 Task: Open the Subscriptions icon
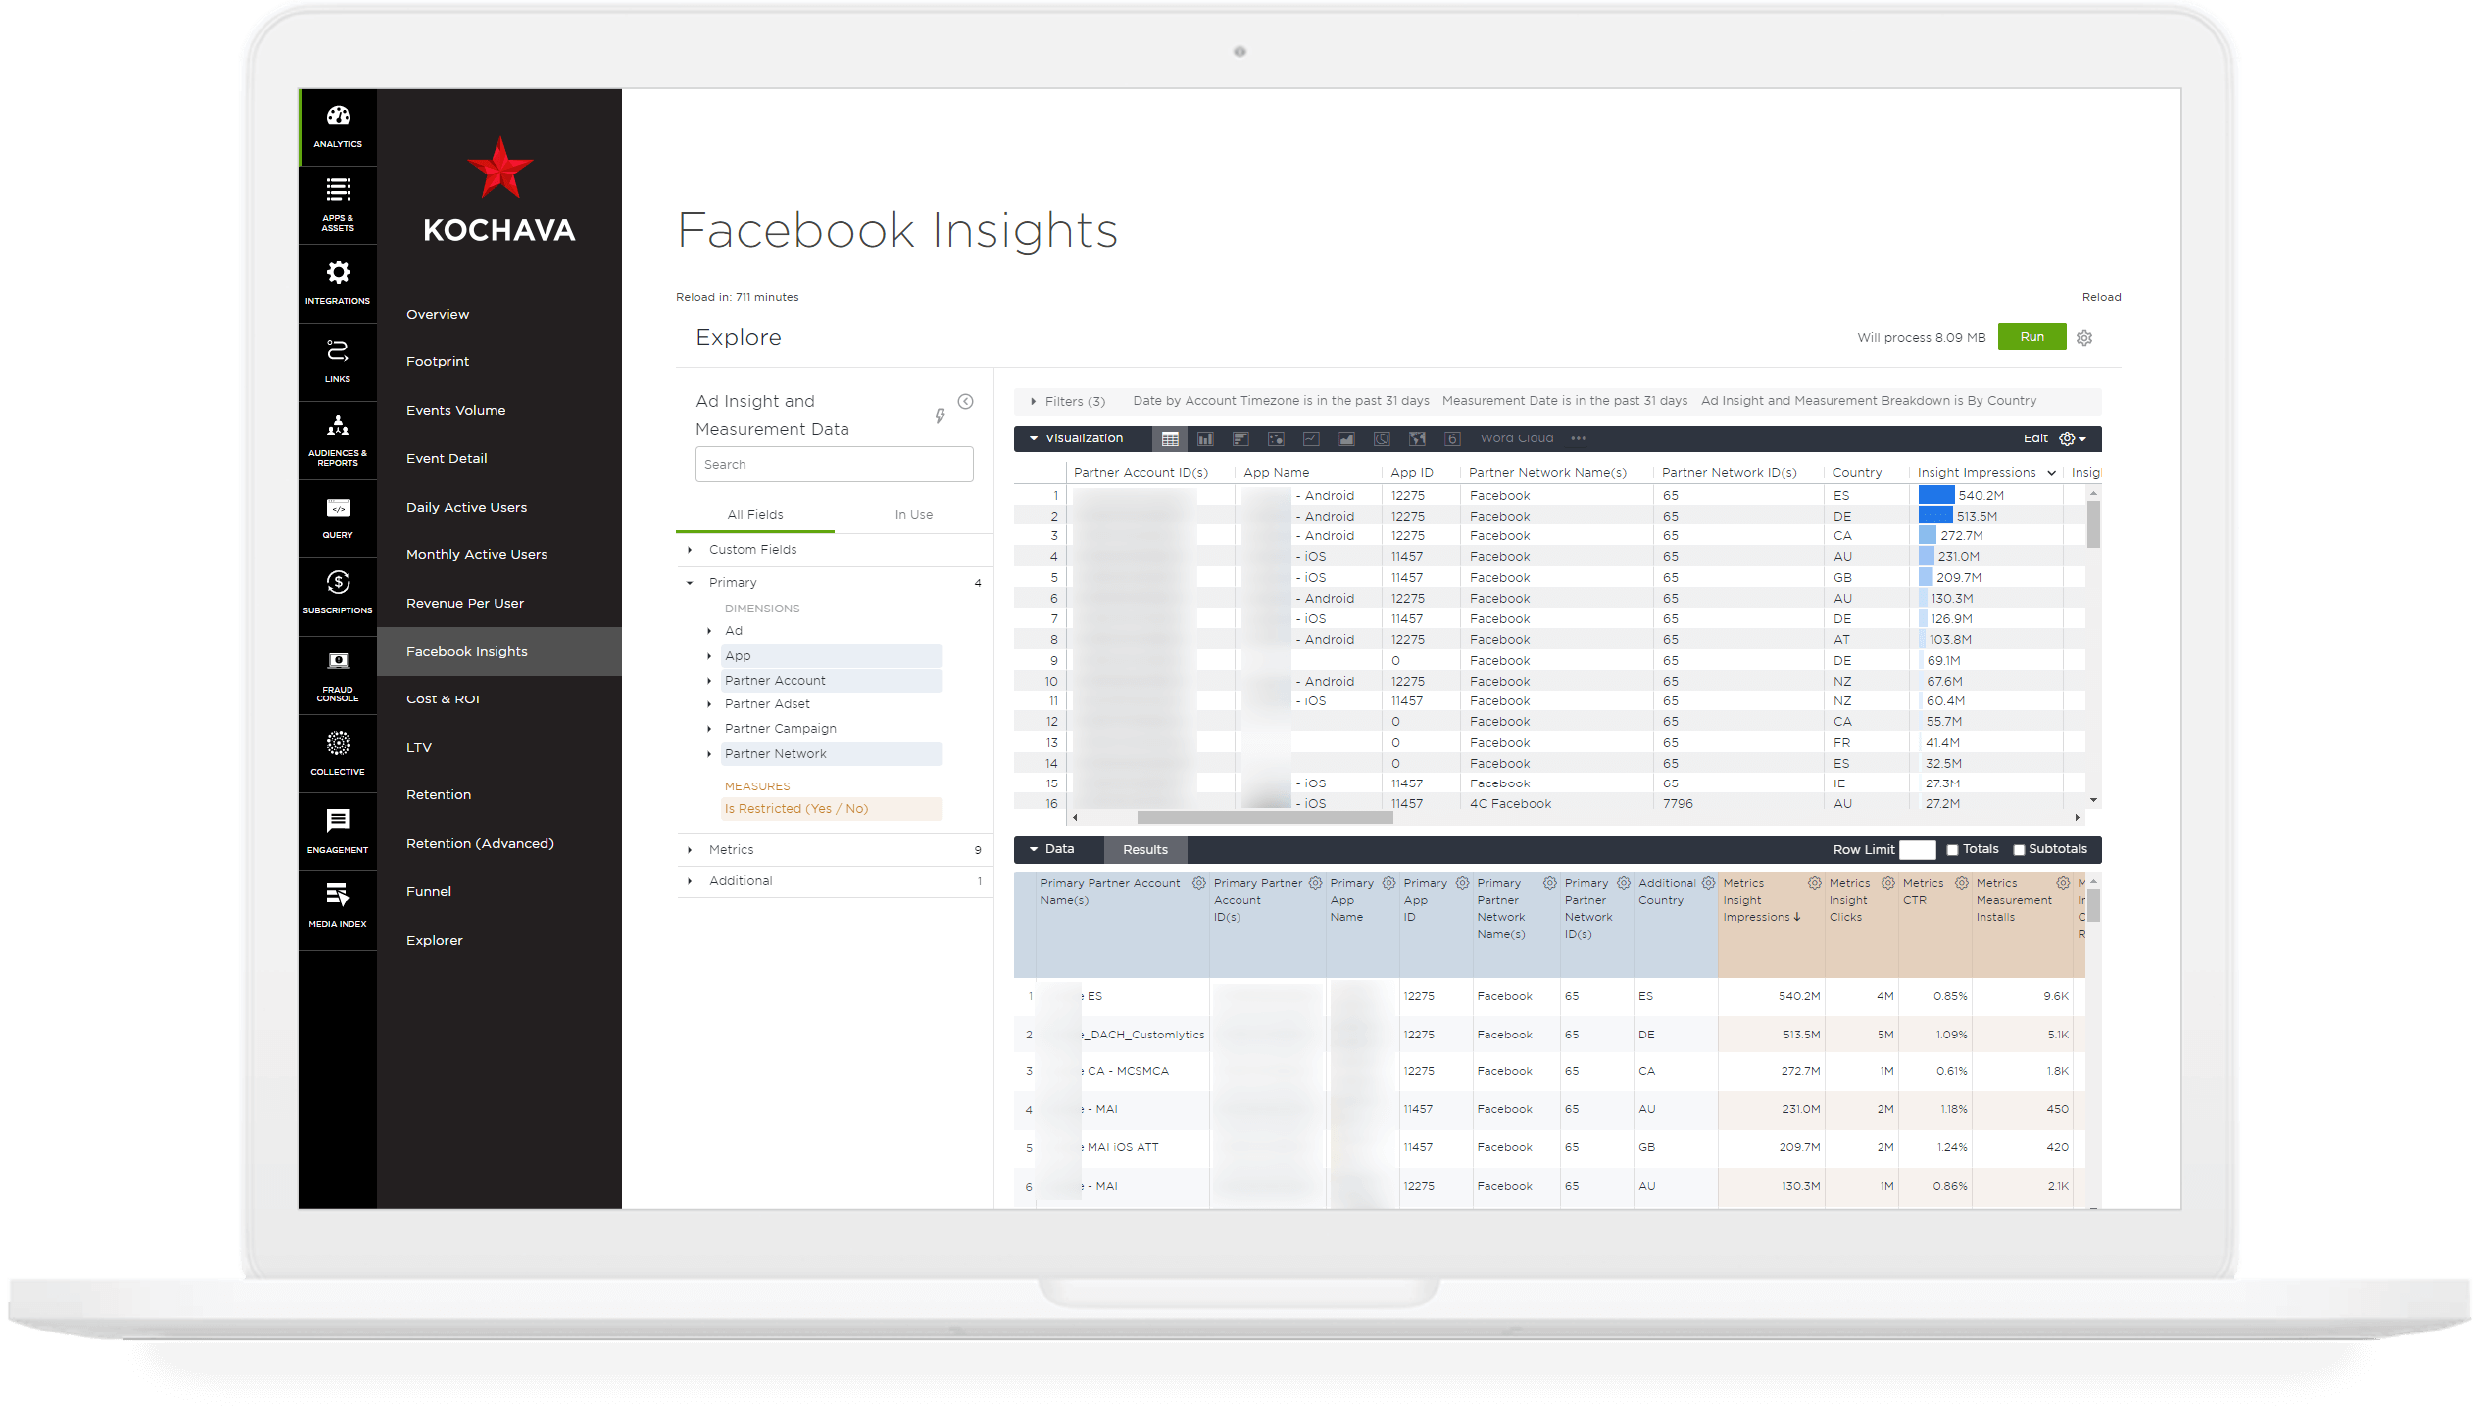click(x=337, y=593)
